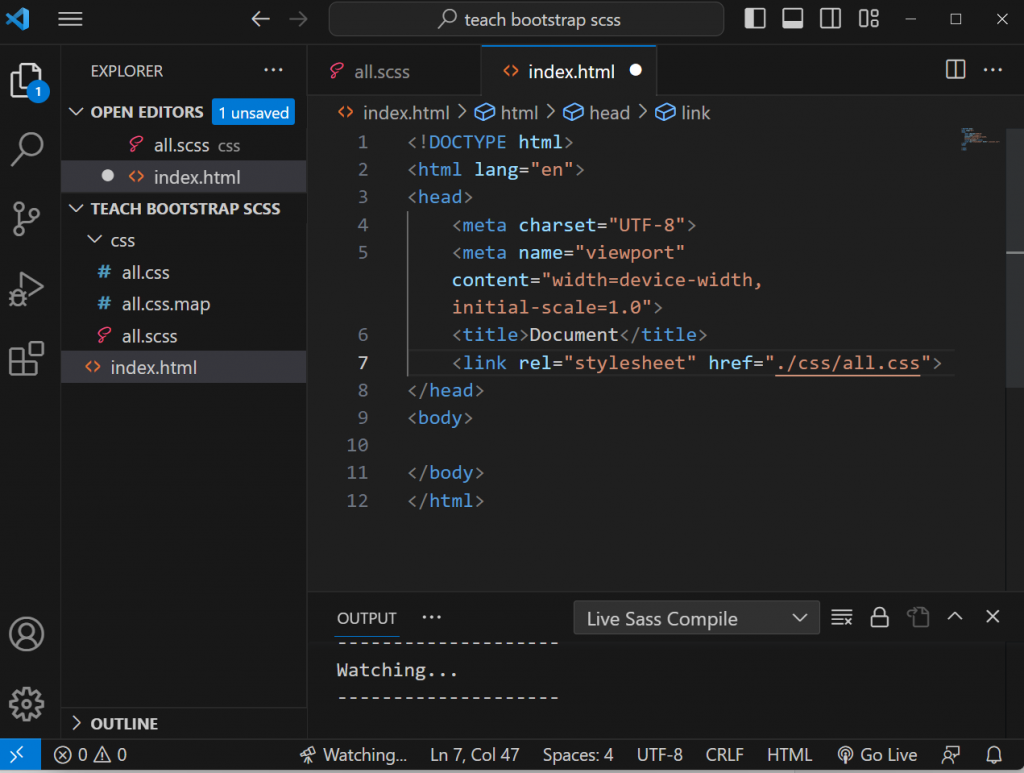Close index.html tab via unsaved dot
Image resolution: width=1024 pixels, height=773 pixels.
[635, 70]
